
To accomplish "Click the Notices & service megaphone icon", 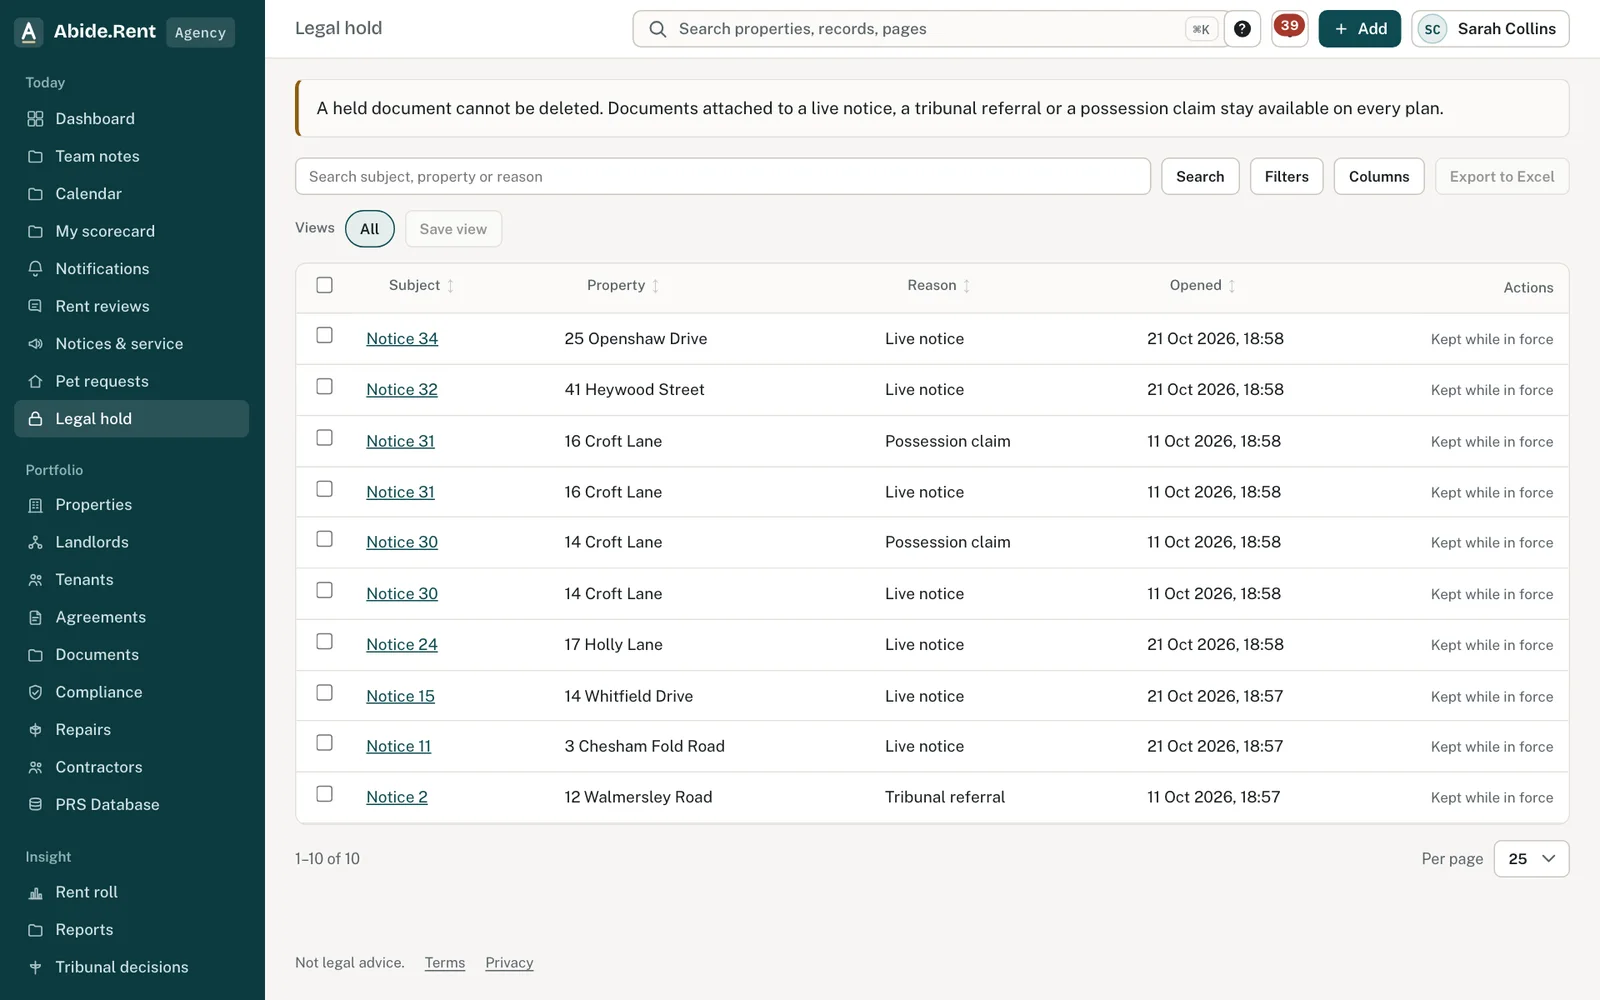I will pos(36,344).
